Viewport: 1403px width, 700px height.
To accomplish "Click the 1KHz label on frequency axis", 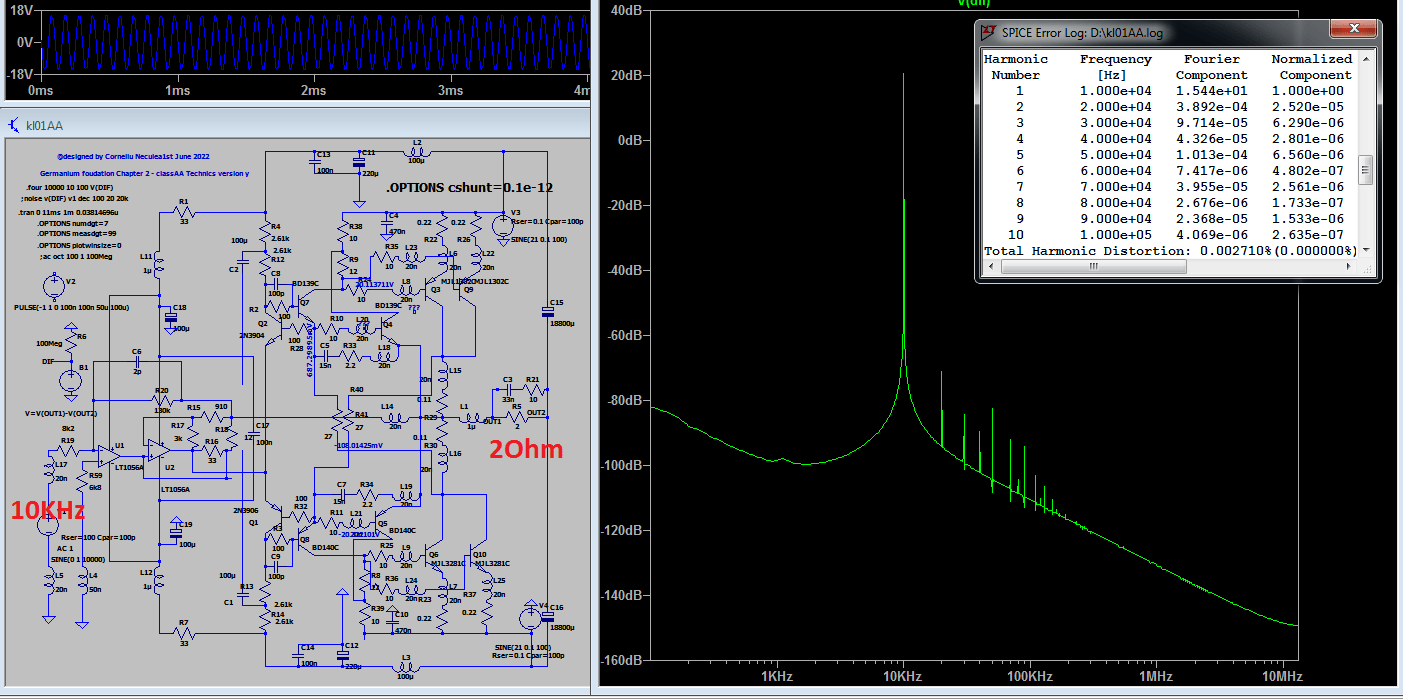I will click(x=776, y=677).
